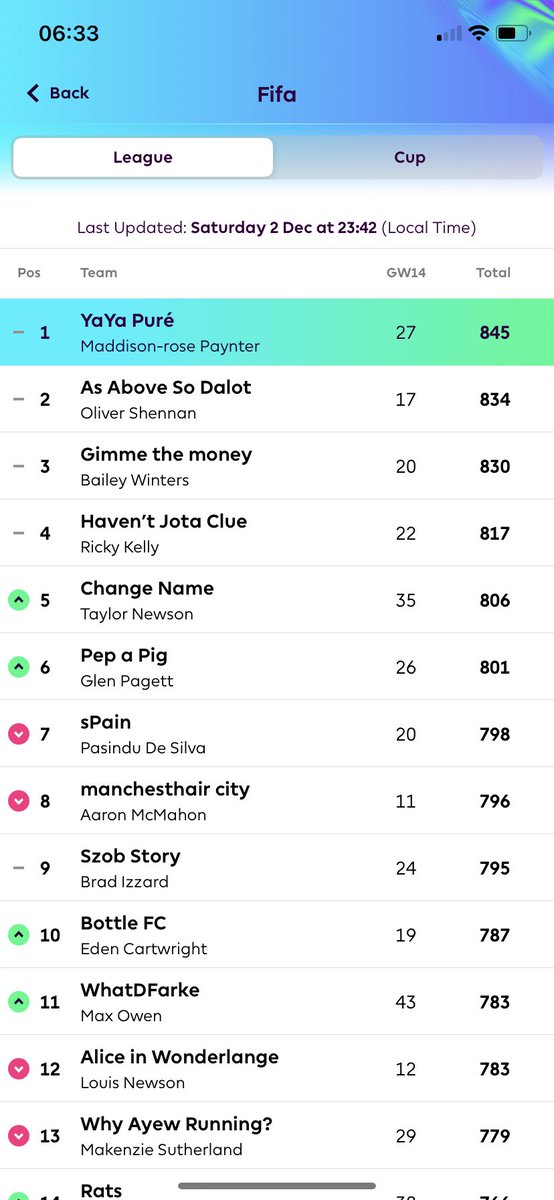Tap red down arrow beside manchesthair city
The width and height of the screenshot is (554, 1200).
pos(18,801)
